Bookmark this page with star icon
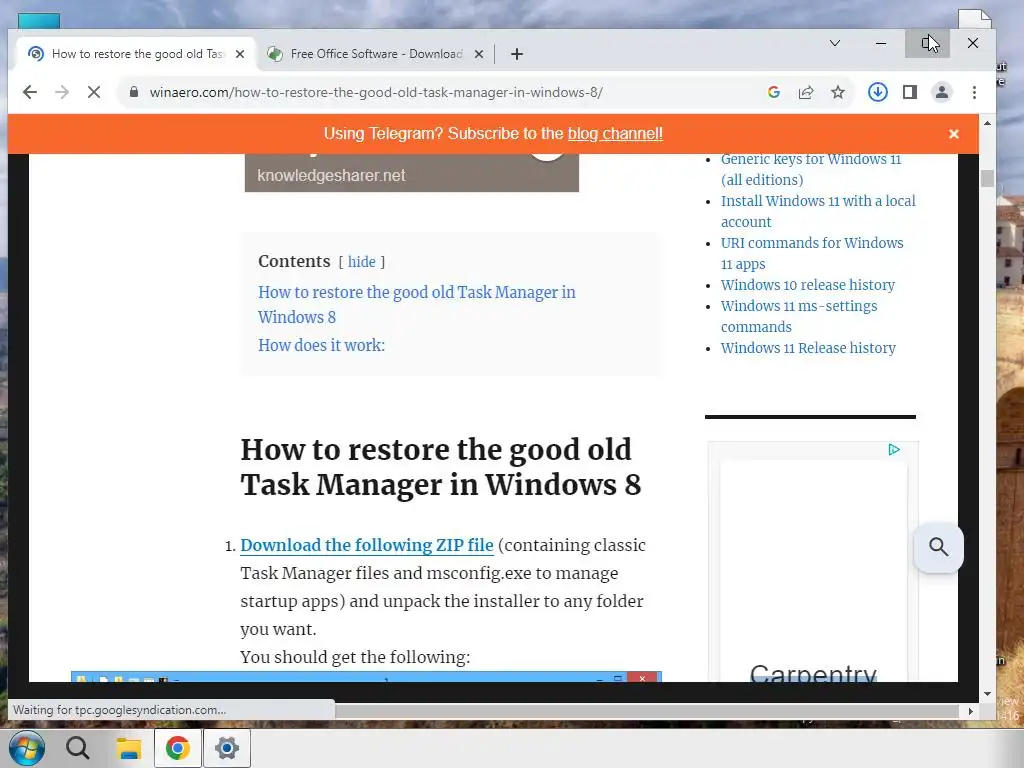Viewport: 1024px width, 768px height. (838, 92)
